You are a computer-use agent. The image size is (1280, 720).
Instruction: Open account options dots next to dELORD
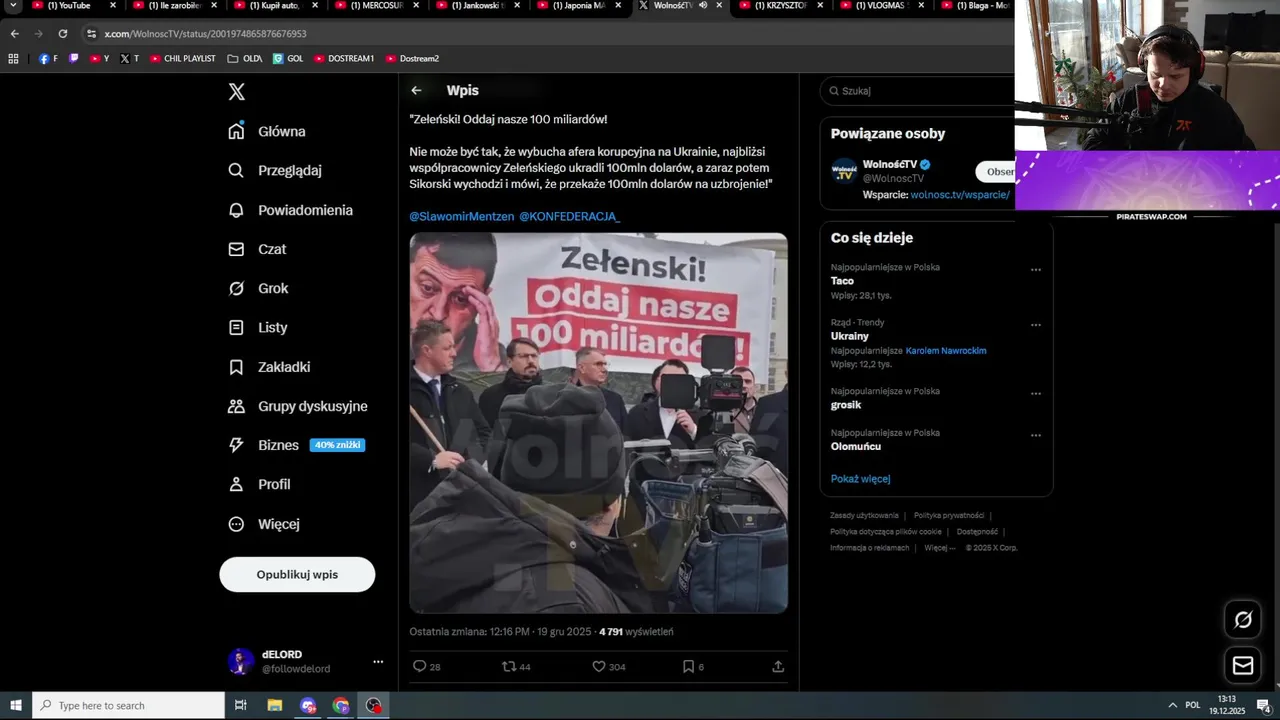378,662
